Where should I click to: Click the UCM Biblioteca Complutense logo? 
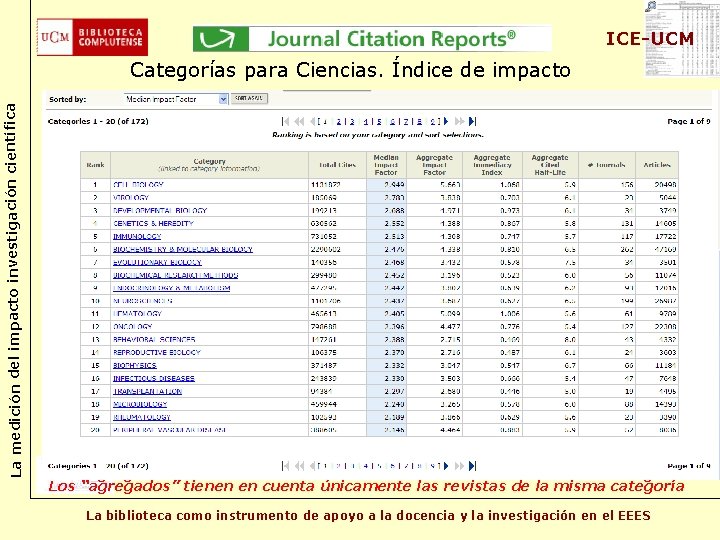92,37
